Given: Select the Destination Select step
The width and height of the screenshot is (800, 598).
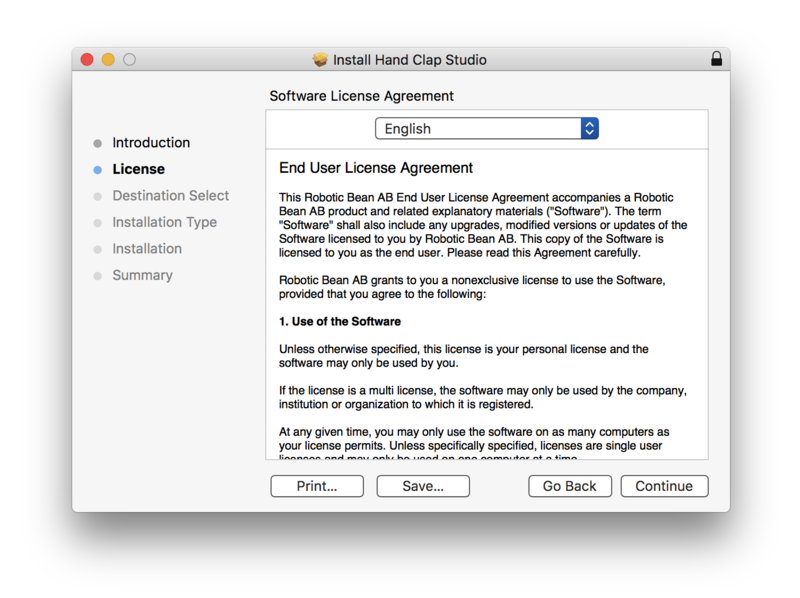Looking at the screenshot, I should pos(170,195).
